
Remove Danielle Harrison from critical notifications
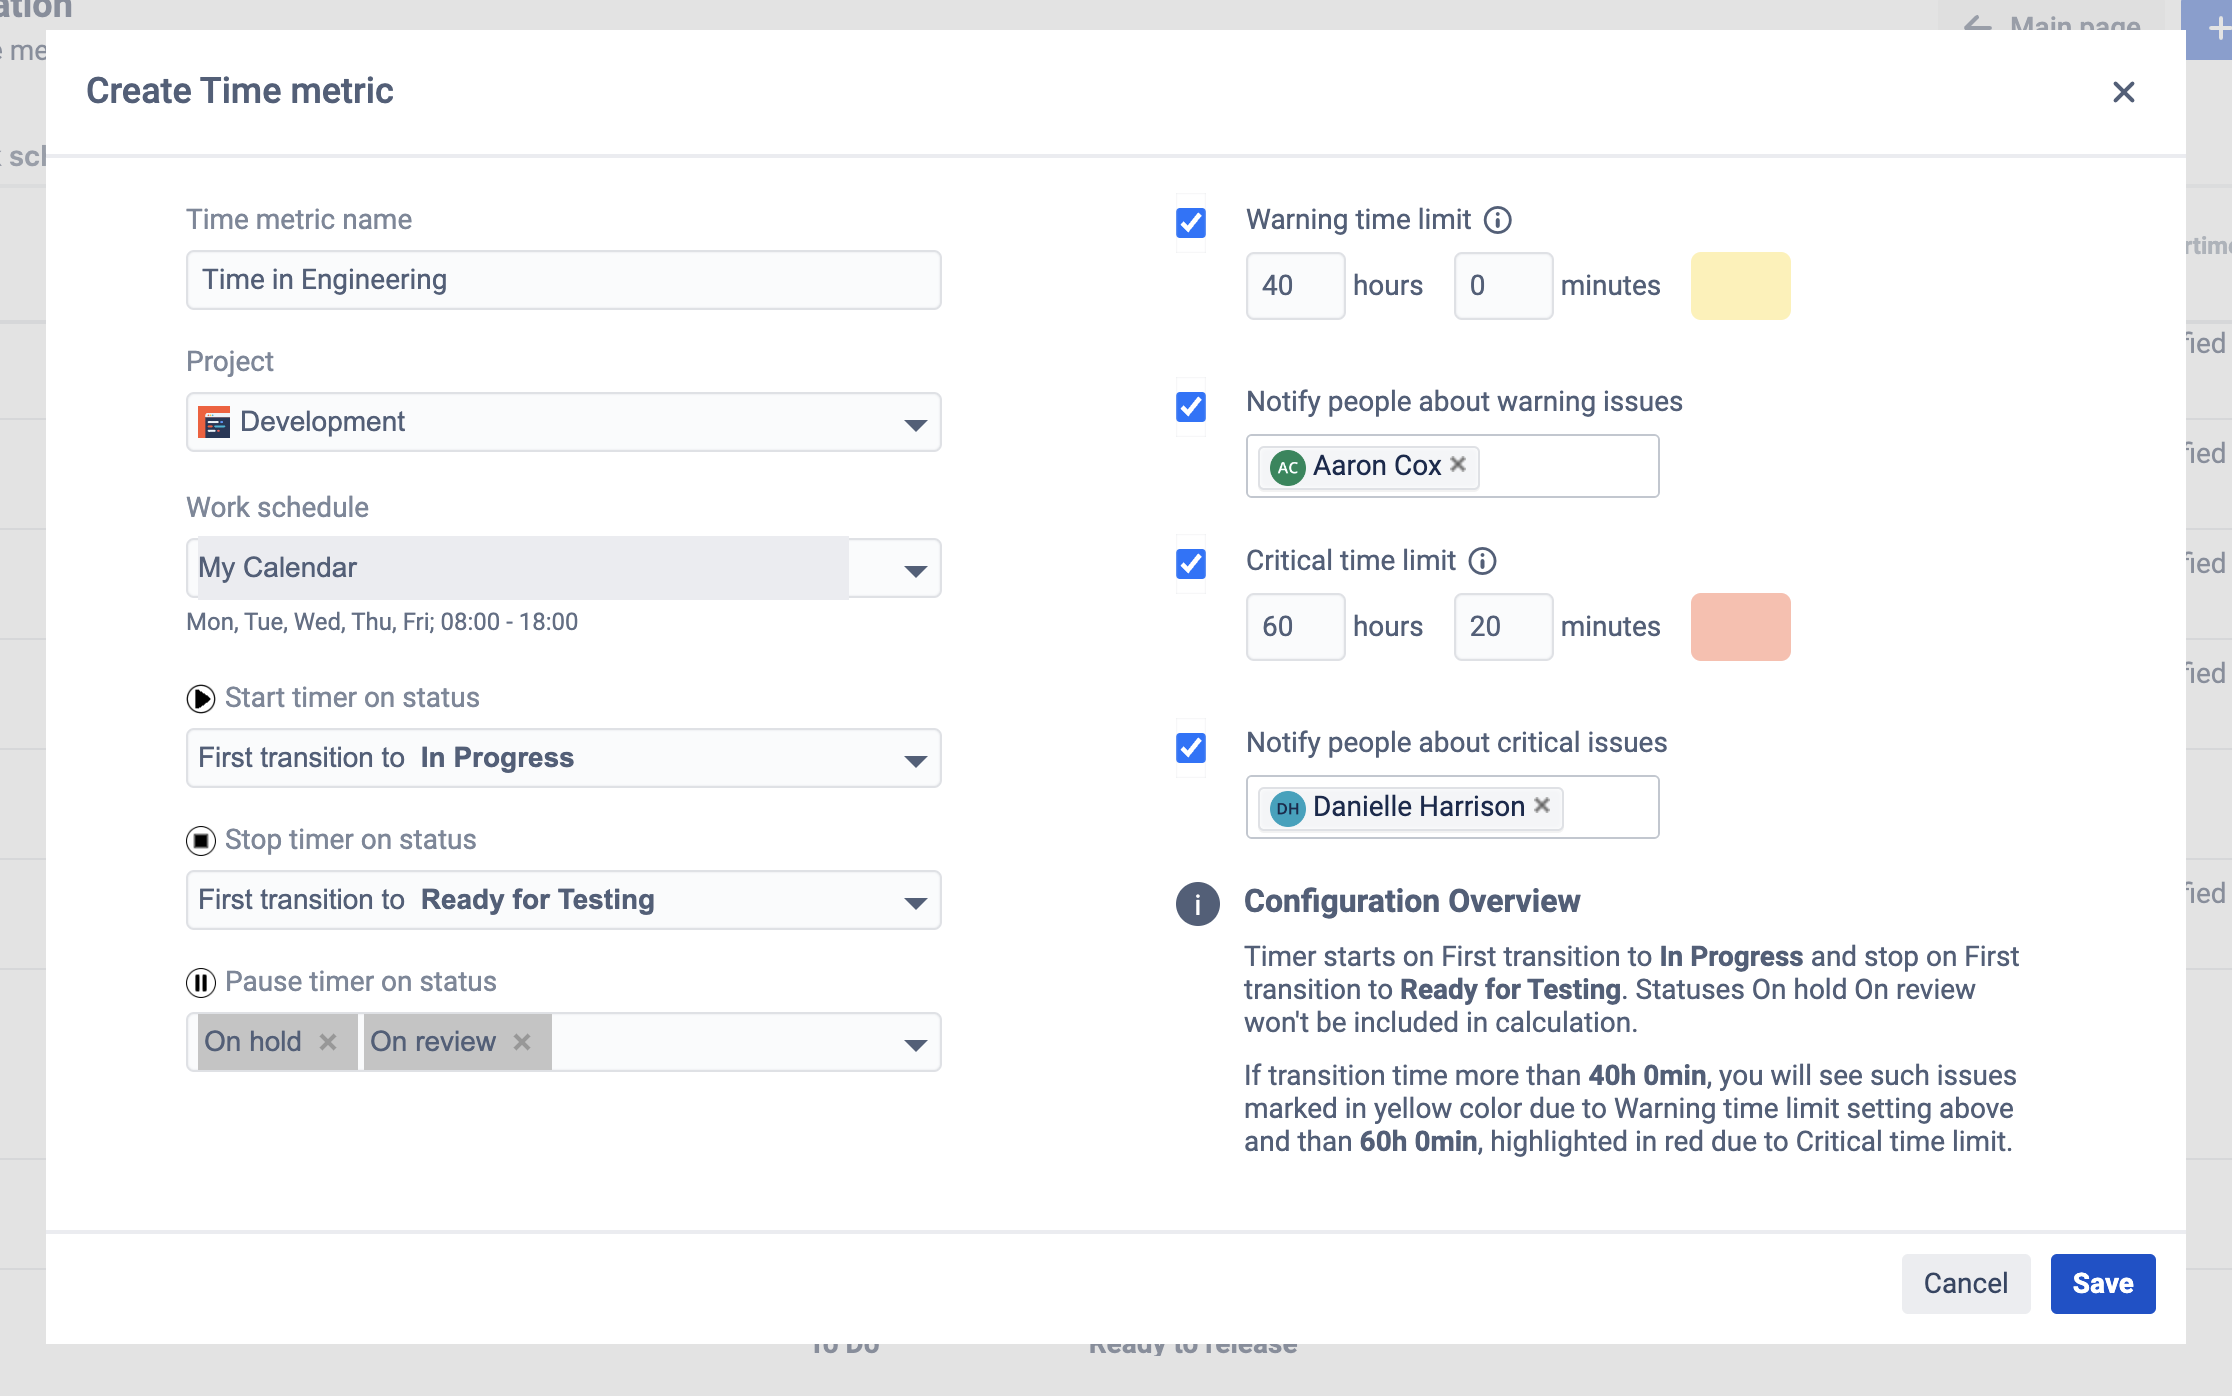(1542, 805)
